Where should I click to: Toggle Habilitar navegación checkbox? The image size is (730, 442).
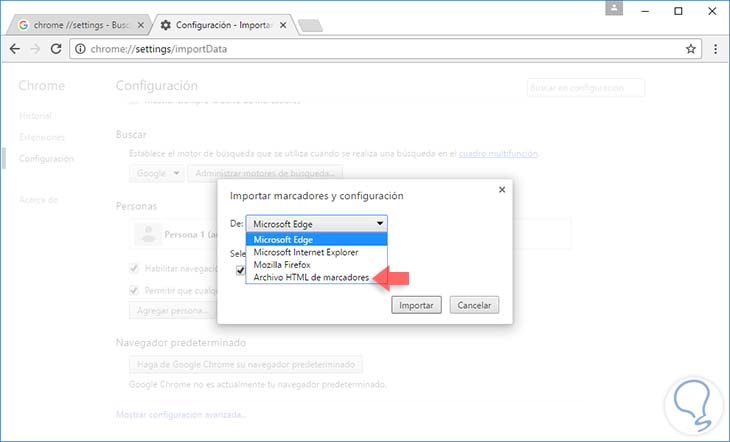pos(134,268)
